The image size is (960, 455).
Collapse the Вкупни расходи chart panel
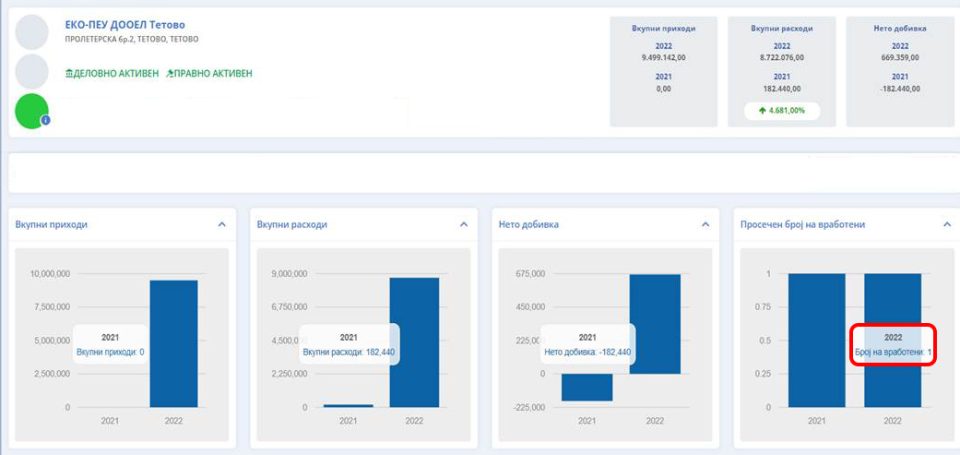click(x=463, y=225)
